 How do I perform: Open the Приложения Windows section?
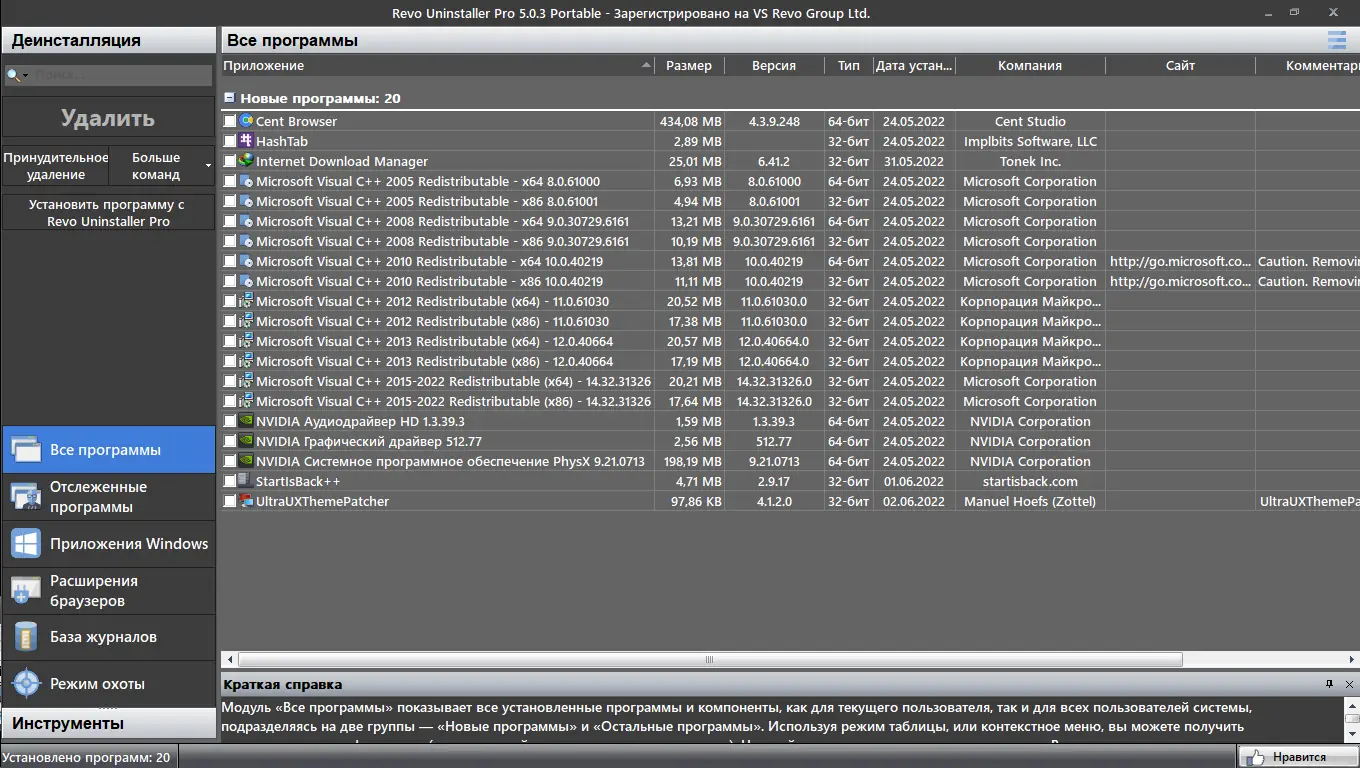click(108, 544)
